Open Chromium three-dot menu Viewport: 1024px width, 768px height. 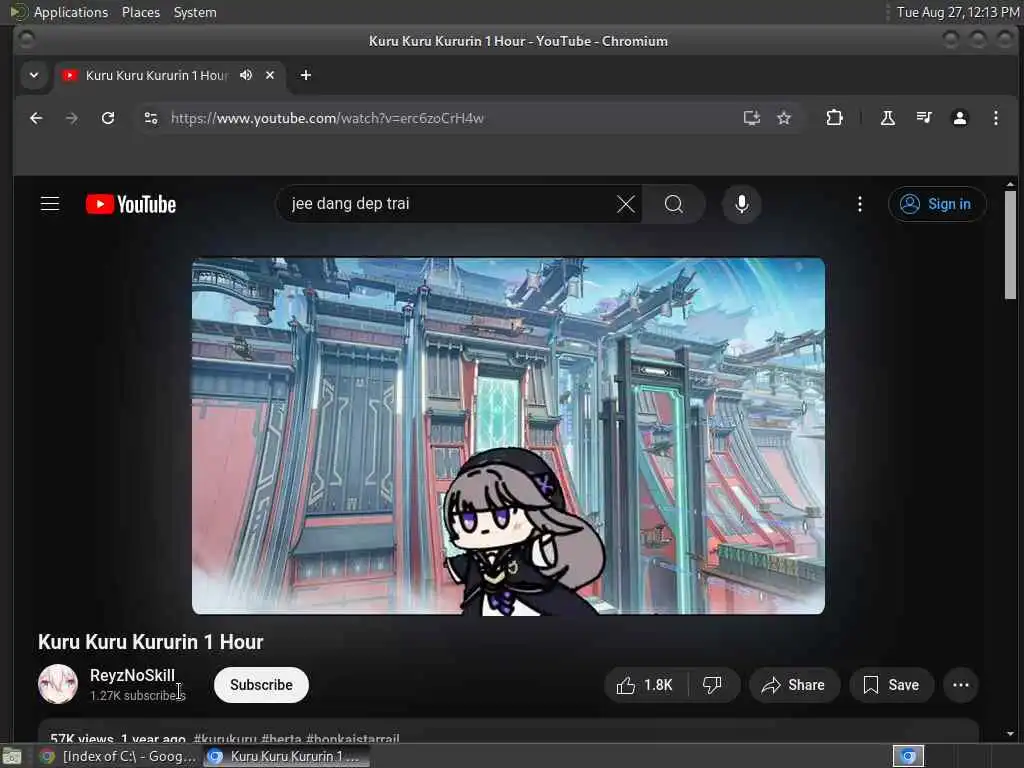pyautogui.click(x=995, y=118)
